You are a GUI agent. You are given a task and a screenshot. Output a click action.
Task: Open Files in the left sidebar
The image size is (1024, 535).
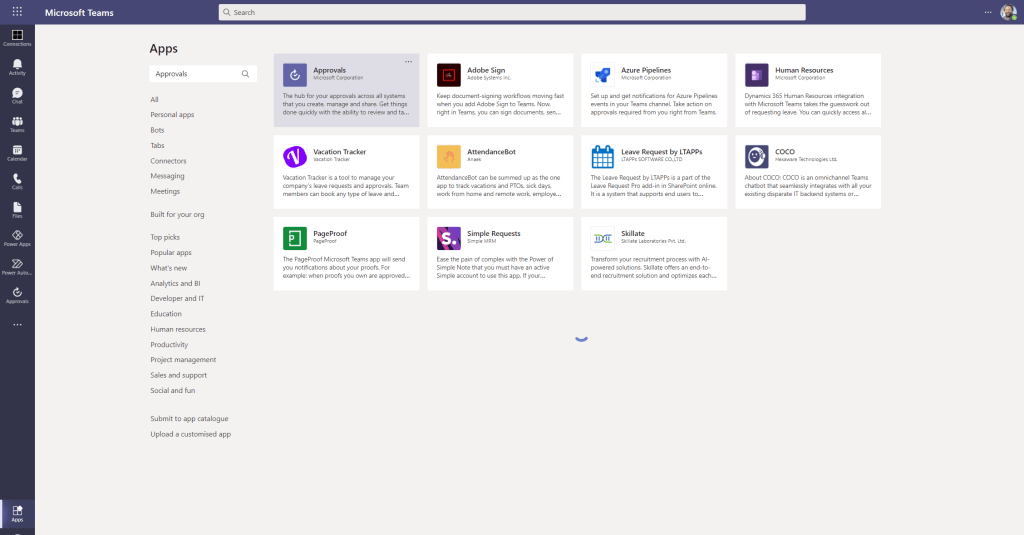(x=17, y=209)
